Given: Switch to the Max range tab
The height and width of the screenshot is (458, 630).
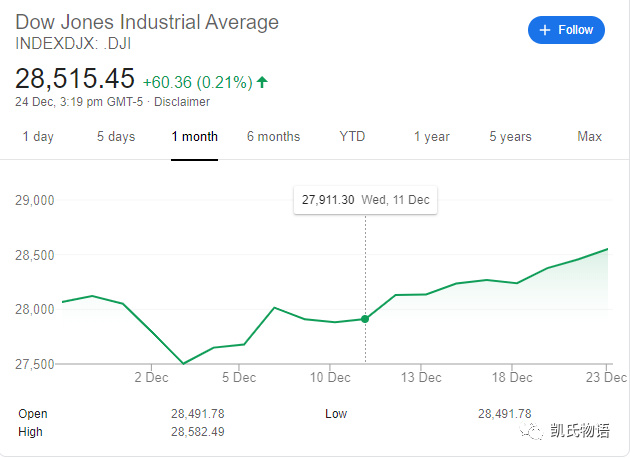Looking at the screenshot, I should point(589,137).
